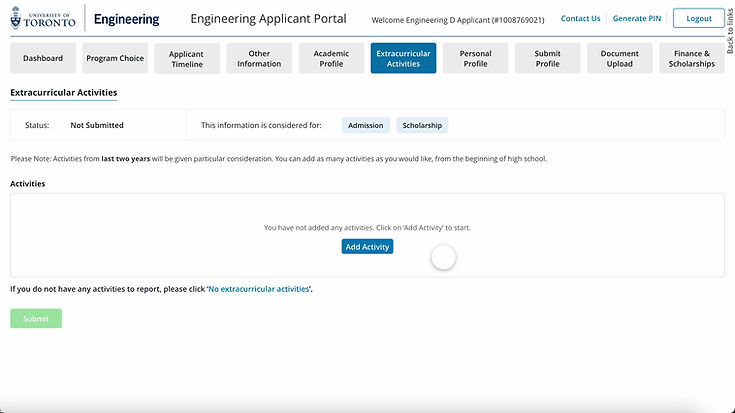Select the Extracurricular Activities tab
The height and width of the screenshot is (413, 735).
[x=403, y=58]
